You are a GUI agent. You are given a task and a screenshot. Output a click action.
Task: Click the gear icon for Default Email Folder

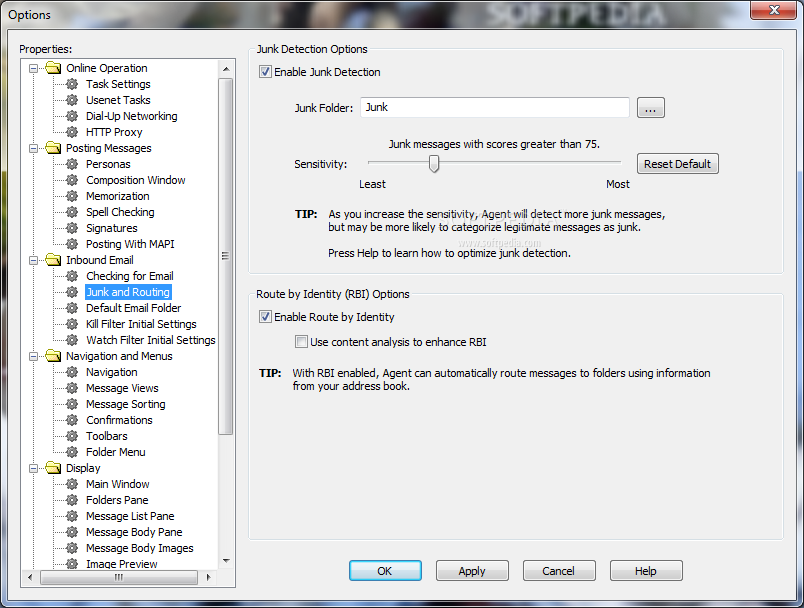(72, 308)
